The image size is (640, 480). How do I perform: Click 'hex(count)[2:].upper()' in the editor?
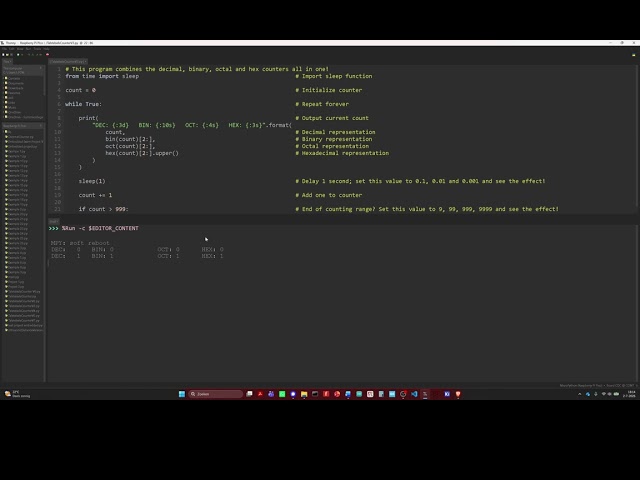click(x=142, y=153)
